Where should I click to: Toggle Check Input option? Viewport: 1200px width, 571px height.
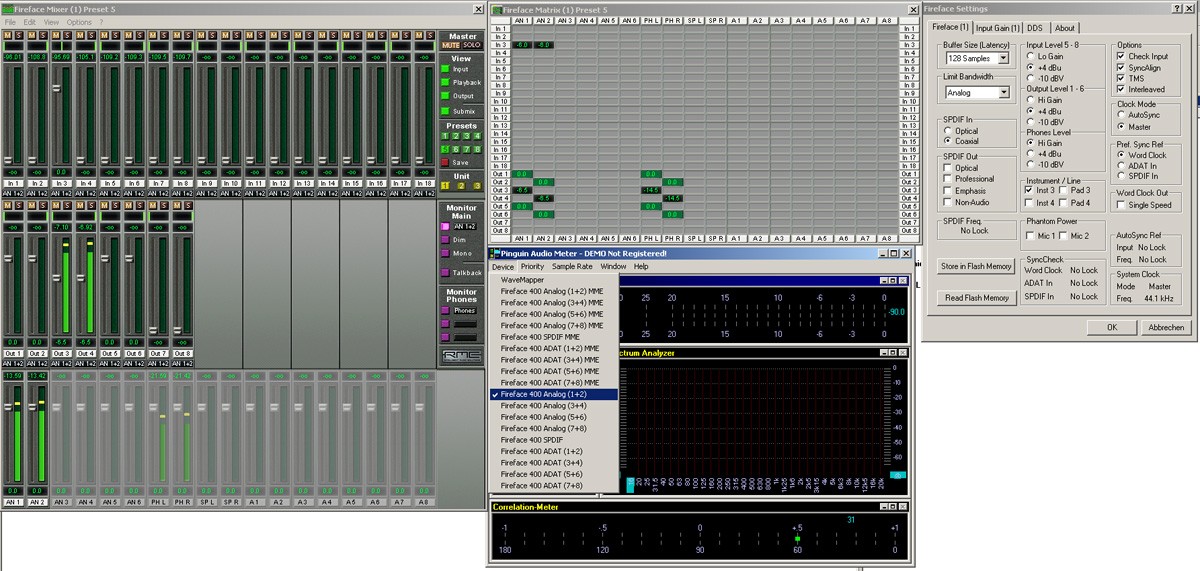point(1120,56)
